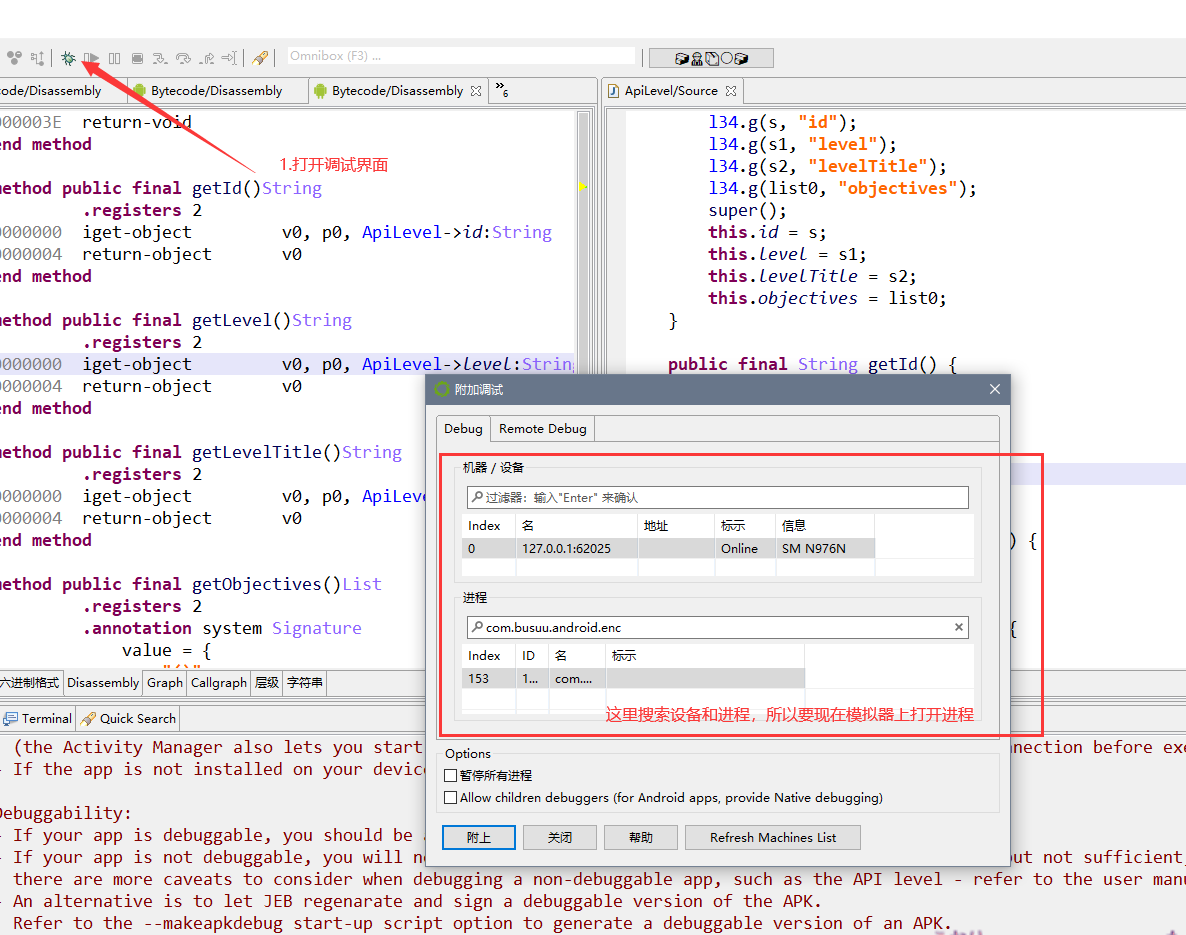This screenshot has height=935, width=1186.
Task: Open the Disassembly bottom tab
Action: point(103,682)
